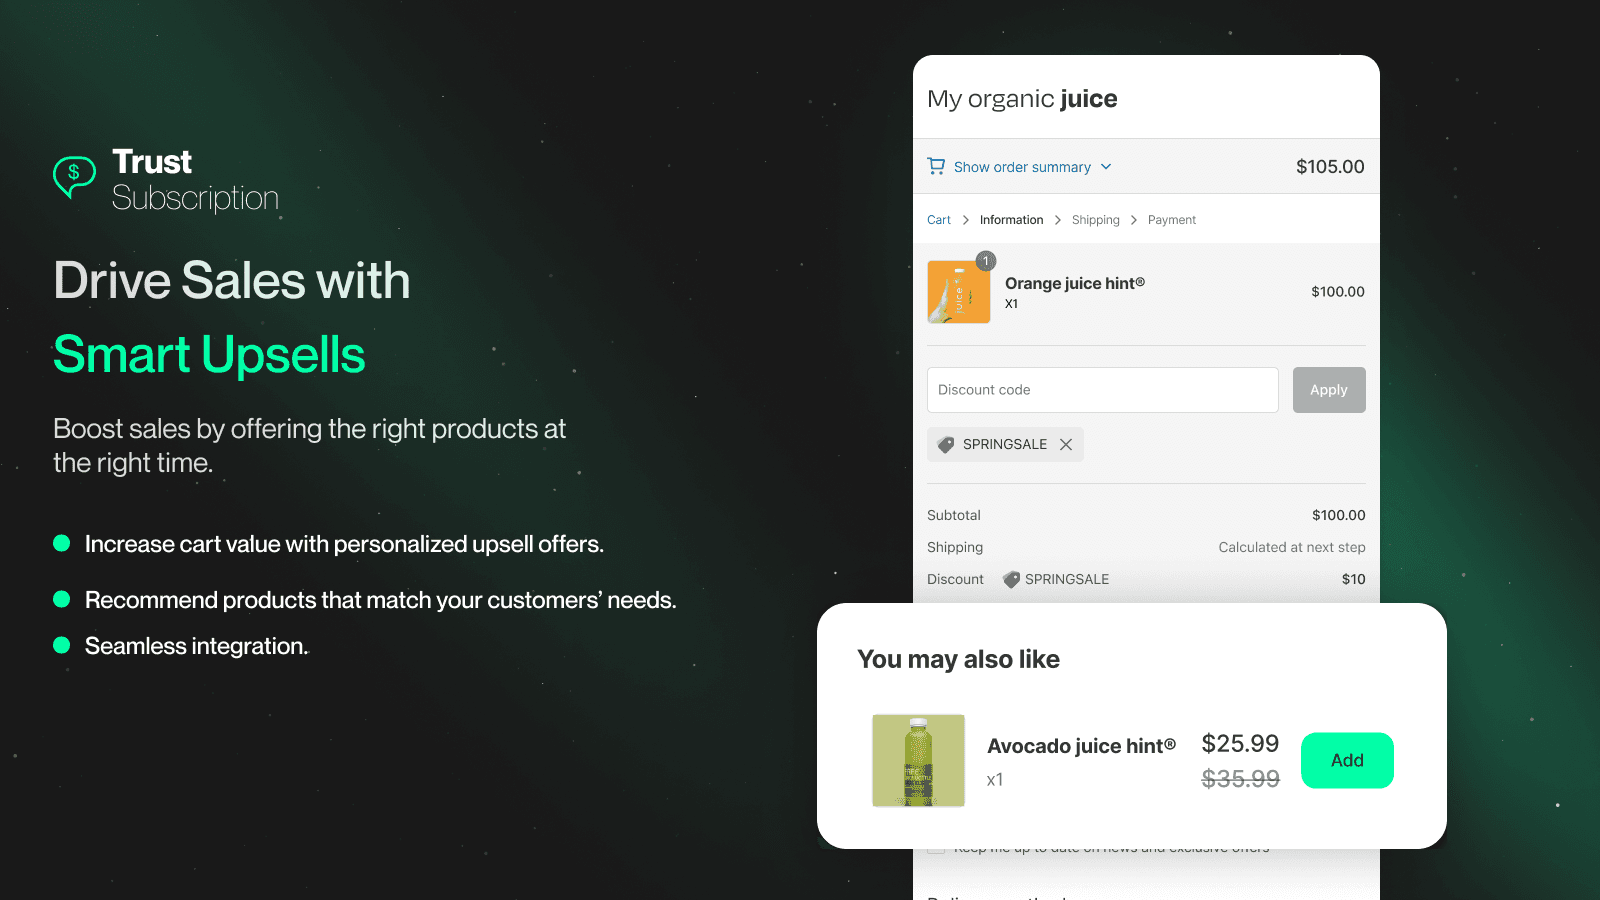The image size is (1600, 900).
Task: Expand order summary with the down chevron
Action: tap(1106, 167)
